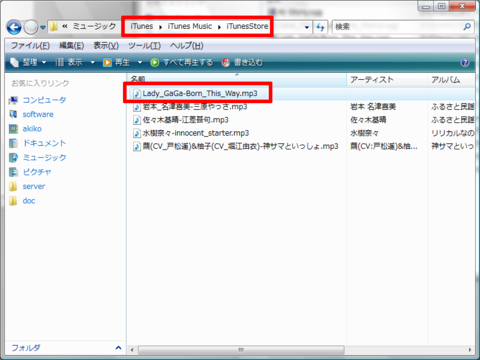Image resolution: width=480 pixels, height=360 pixels.
Task: Open the recent pages dropdown arrow
Action: tap(43, 28)
